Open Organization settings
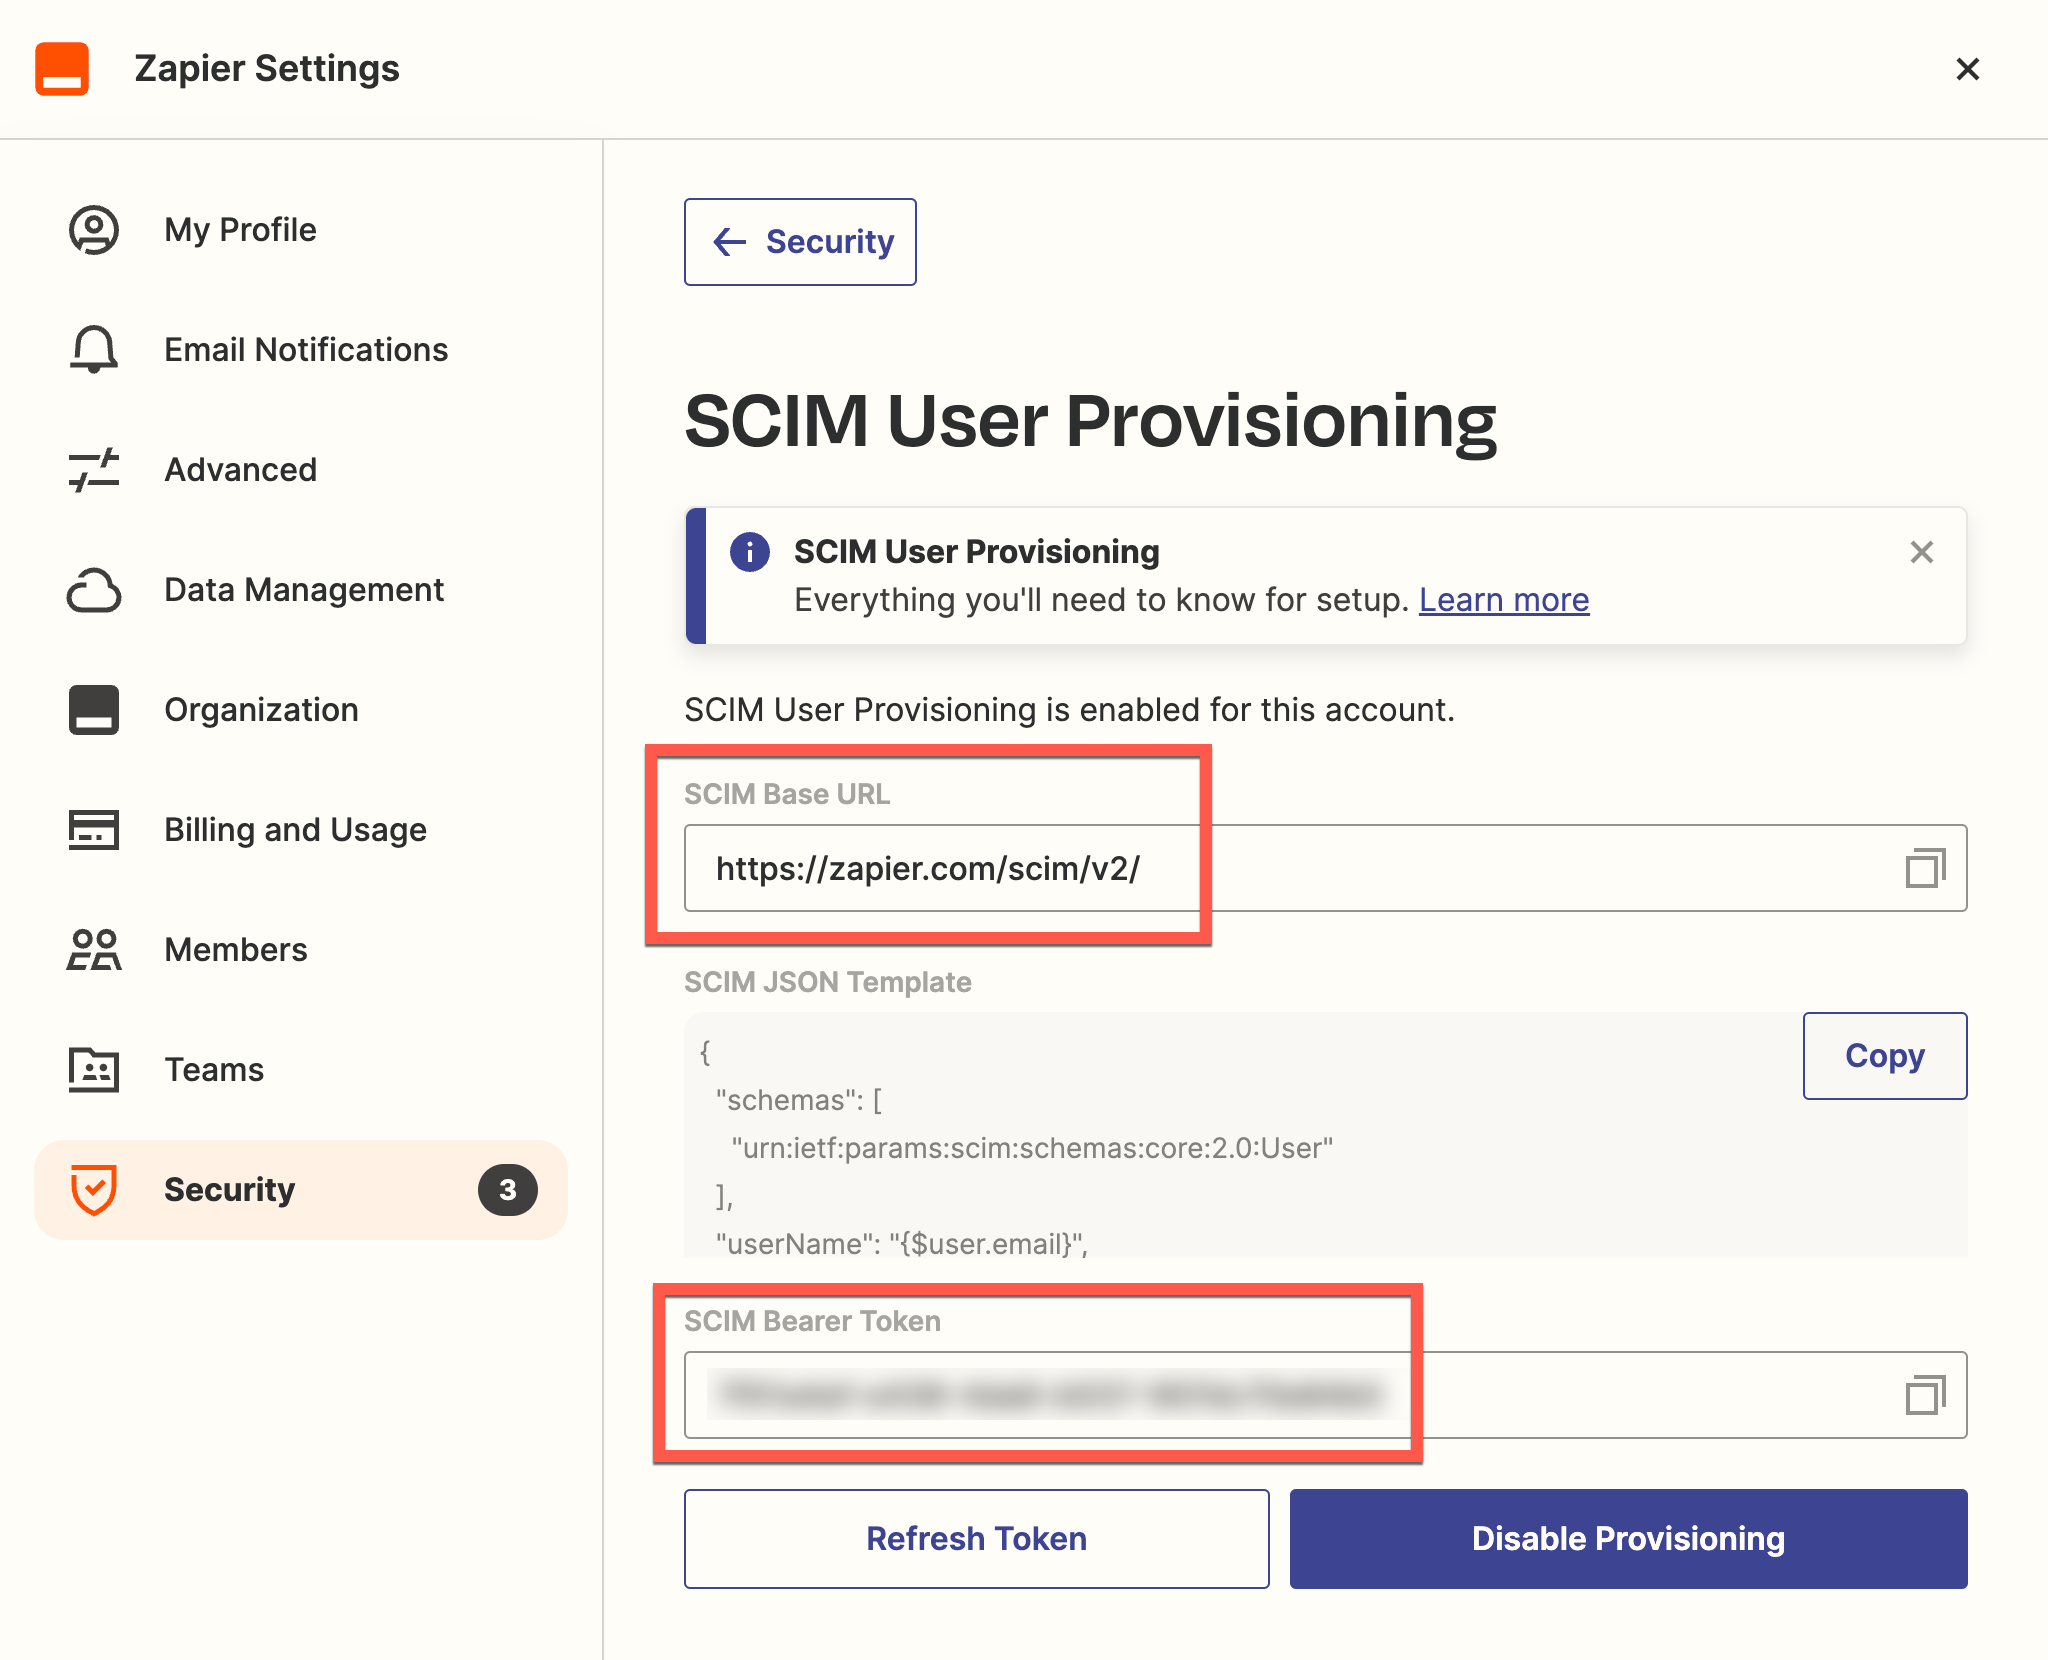 261,710
